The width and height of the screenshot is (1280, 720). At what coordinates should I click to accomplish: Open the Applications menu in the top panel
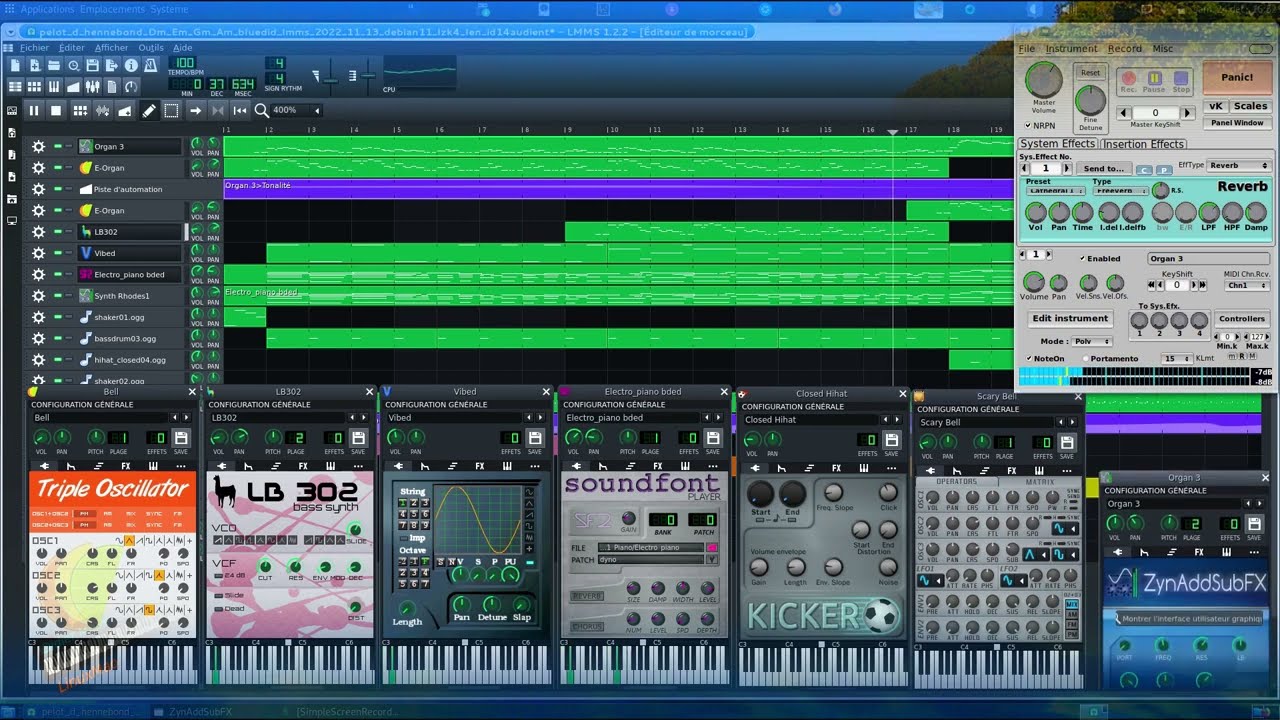46,9
